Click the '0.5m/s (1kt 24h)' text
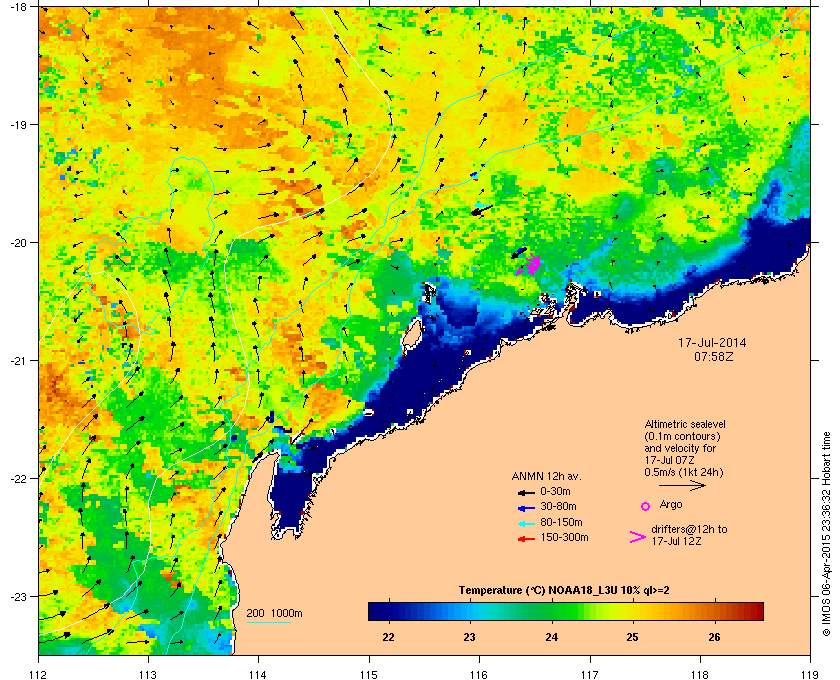 (x=684, y=473)
